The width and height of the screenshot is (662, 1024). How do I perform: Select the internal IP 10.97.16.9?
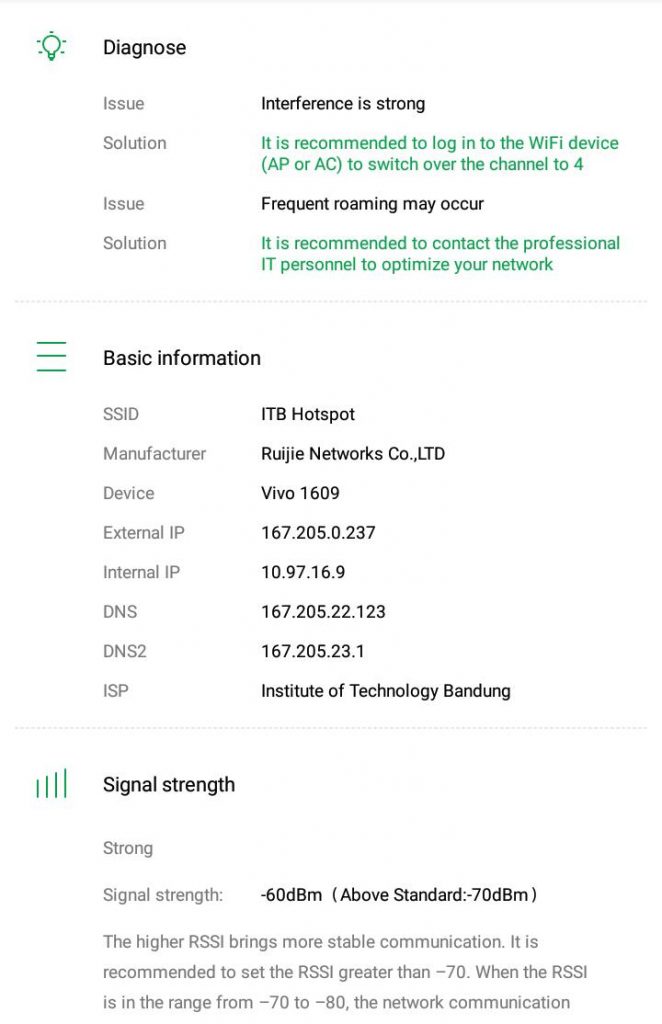[303, 572]
